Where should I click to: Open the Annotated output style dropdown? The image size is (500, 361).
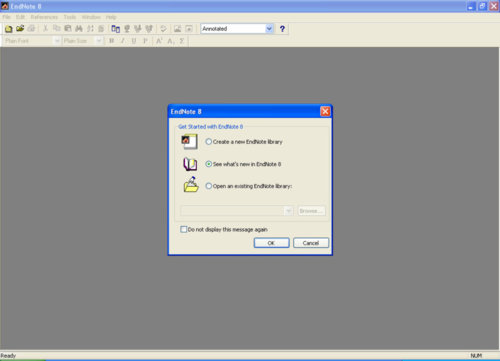pyautogui.click(x=269, y=29)
